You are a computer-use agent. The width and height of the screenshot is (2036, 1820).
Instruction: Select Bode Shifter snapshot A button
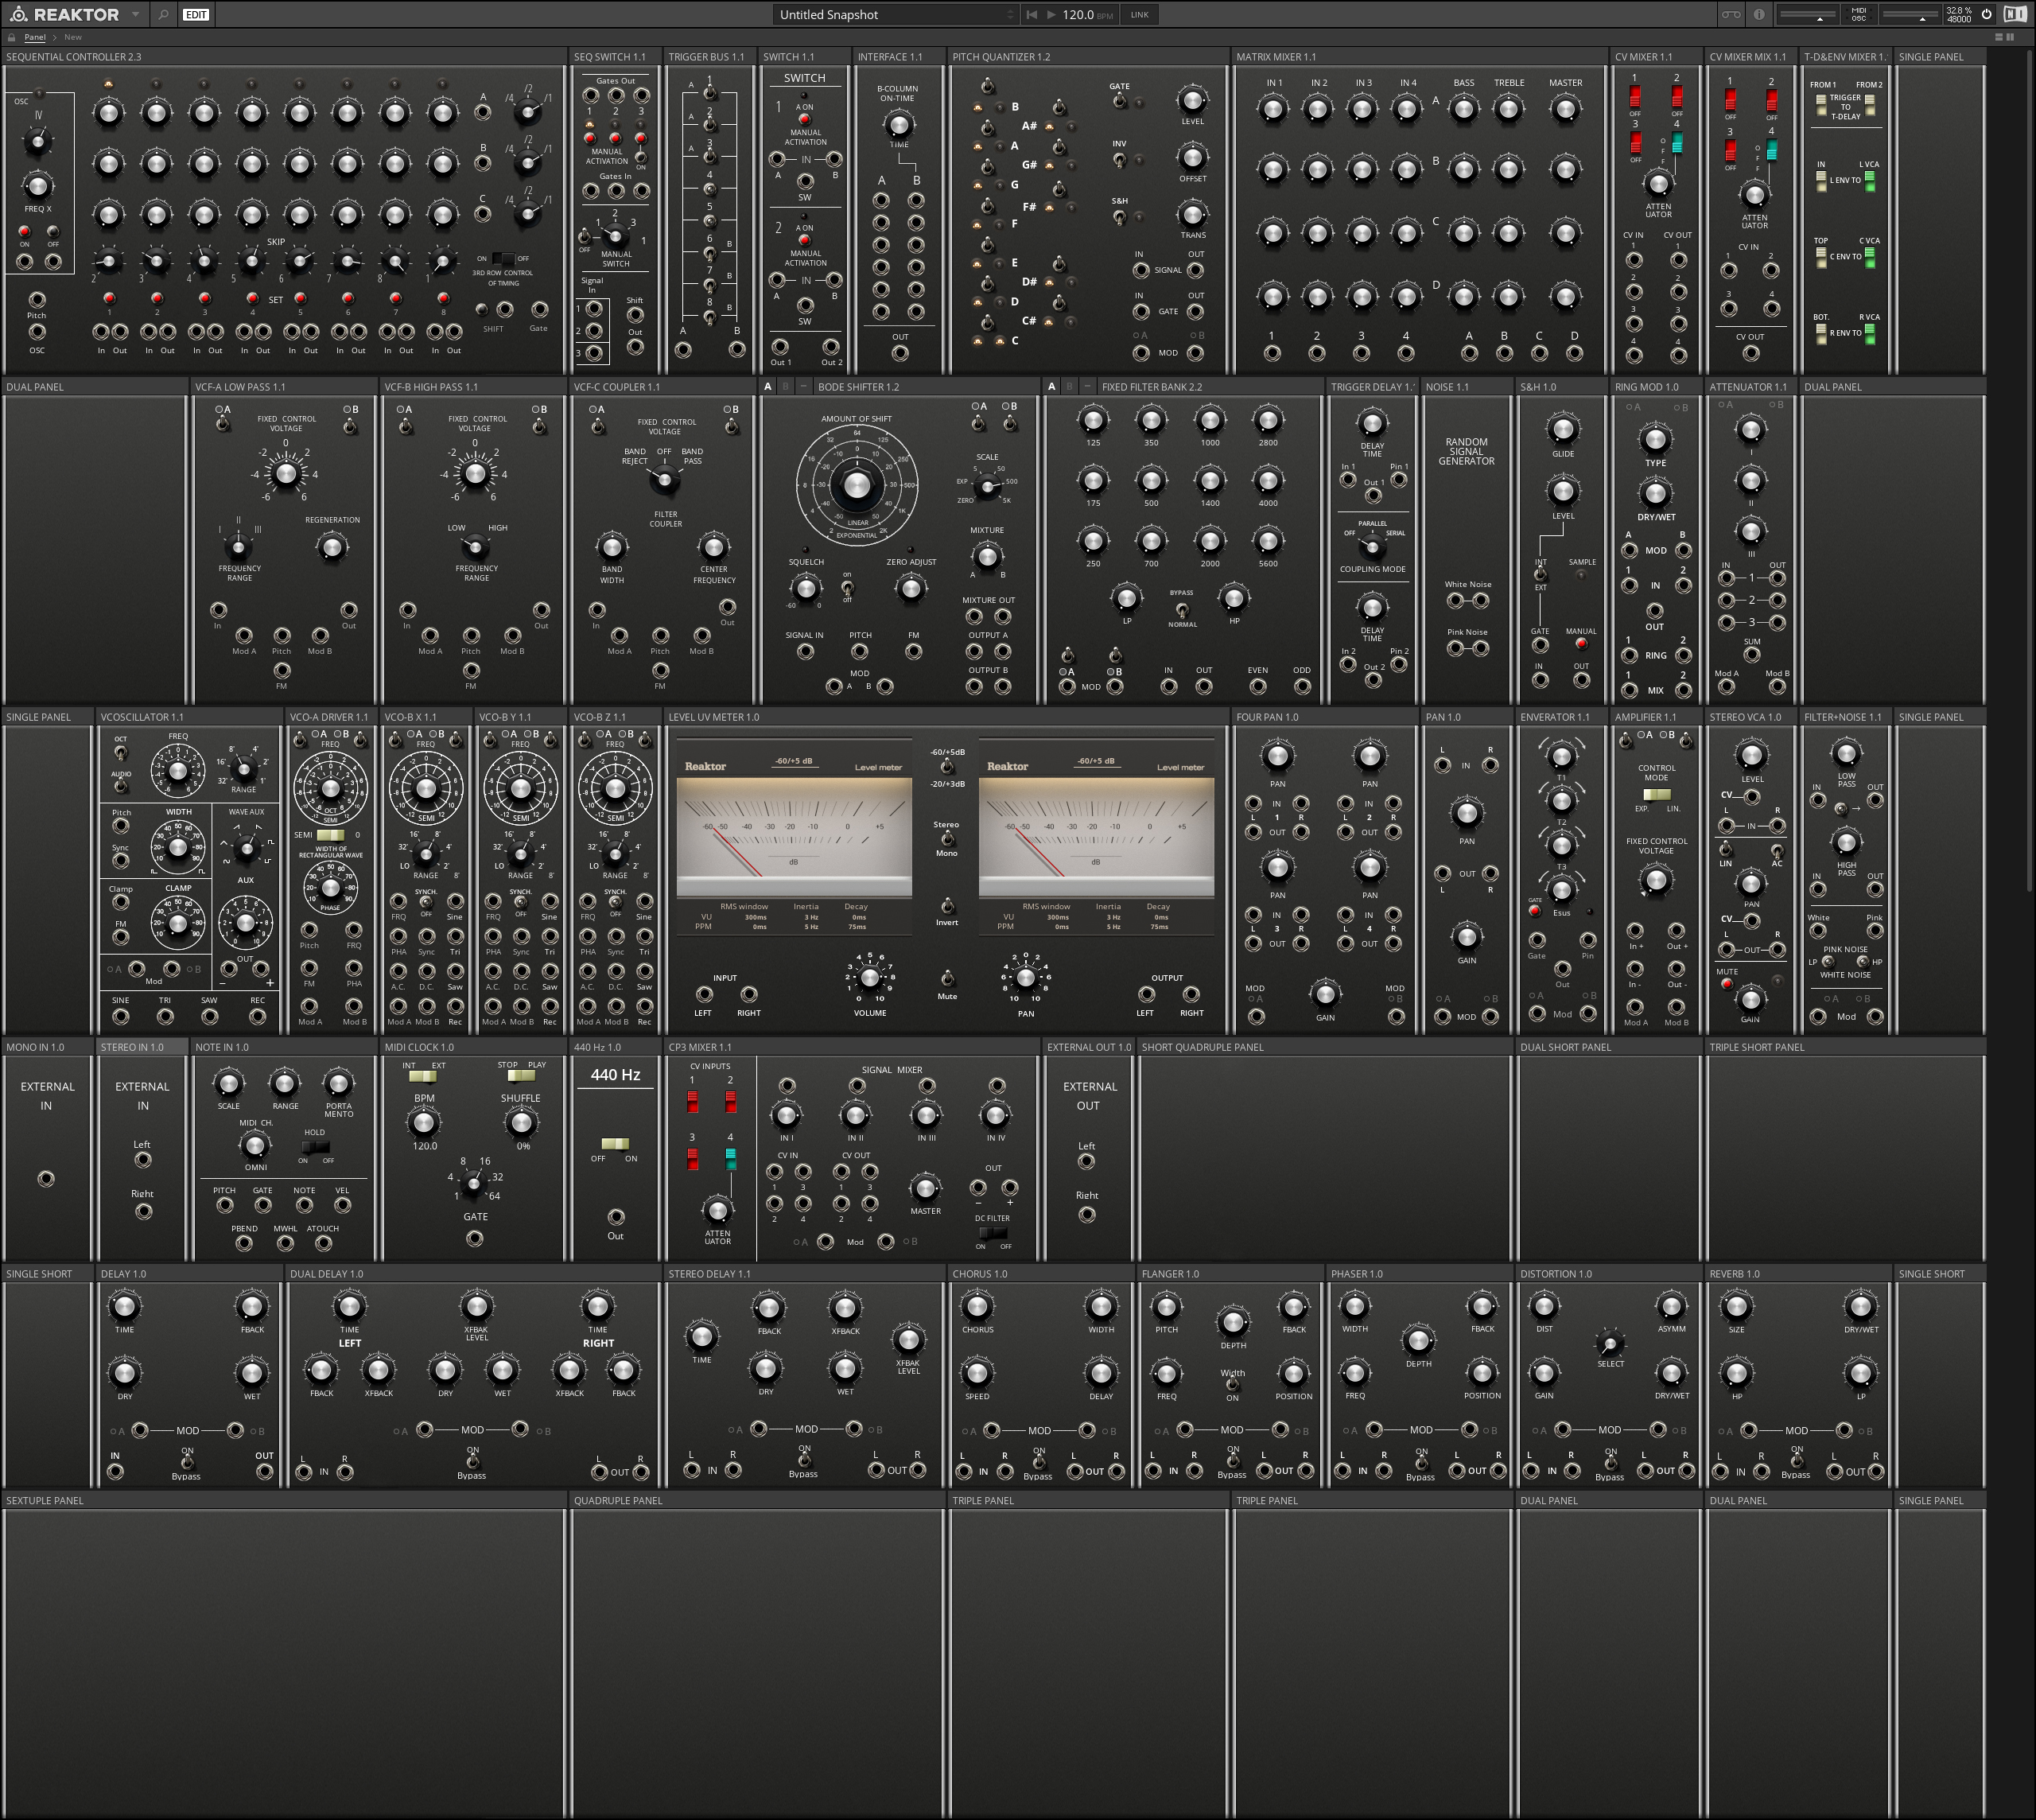pyautogui.click(x=768, y=387)
